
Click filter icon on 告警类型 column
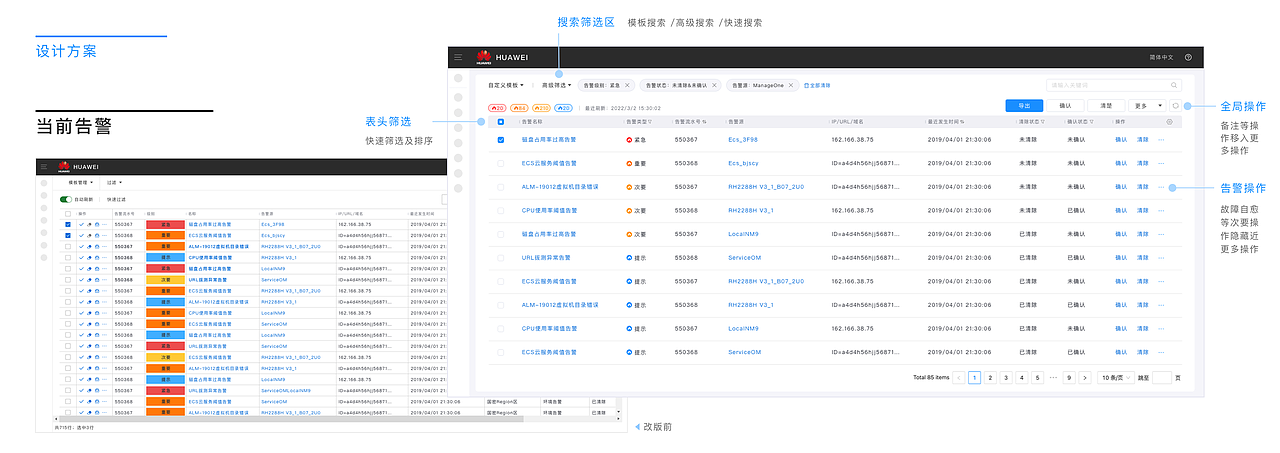point(650,122)
